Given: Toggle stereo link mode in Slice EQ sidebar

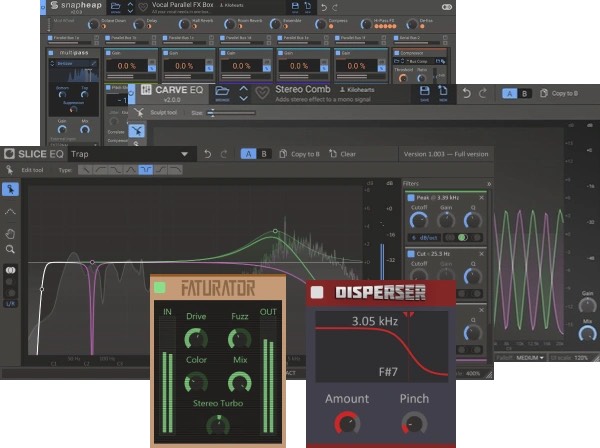Looking at the screenshot, I should [10, 270].
